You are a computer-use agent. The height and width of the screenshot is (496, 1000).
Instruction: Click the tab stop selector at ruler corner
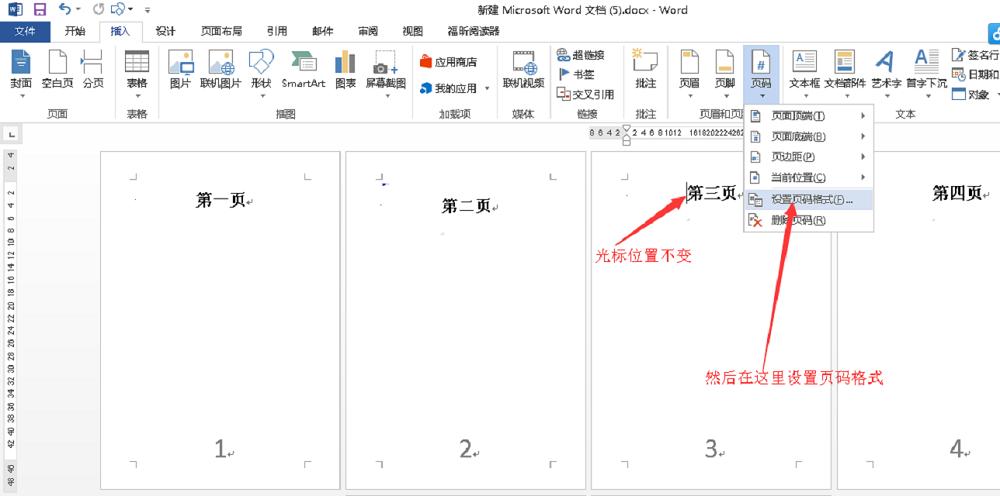pos(11,135)
